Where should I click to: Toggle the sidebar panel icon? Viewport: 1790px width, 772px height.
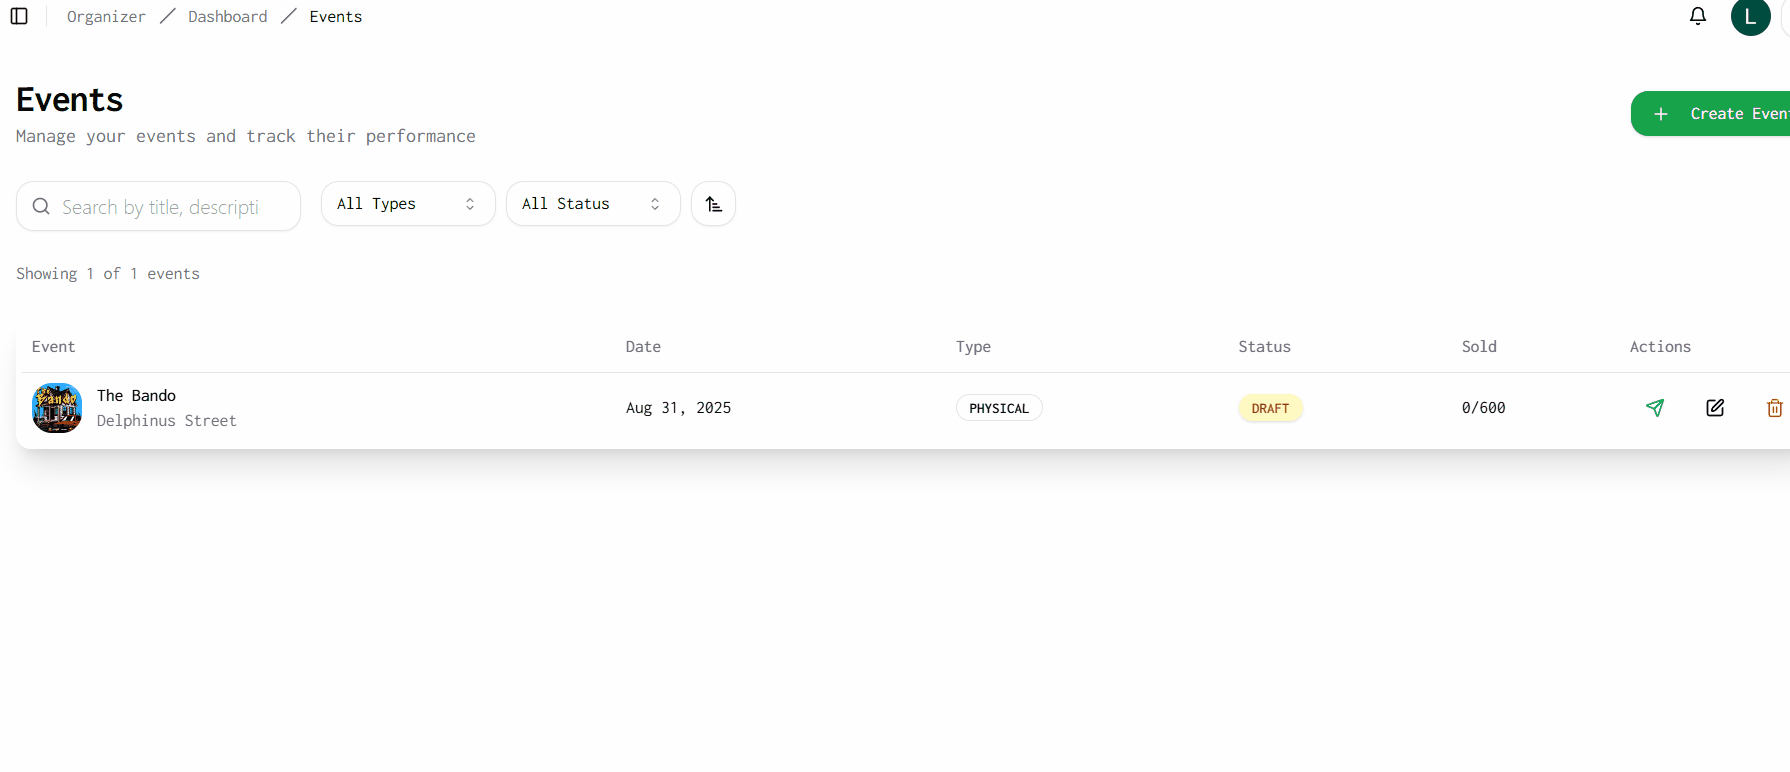point(19,16)
